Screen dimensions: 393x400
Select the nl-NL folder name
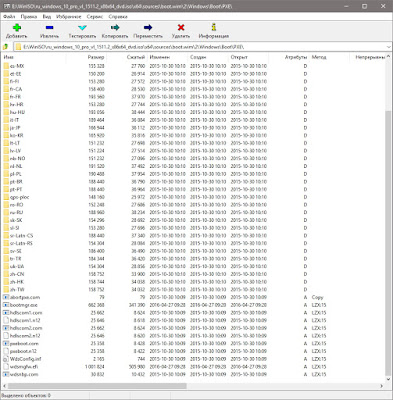(16, 166)
